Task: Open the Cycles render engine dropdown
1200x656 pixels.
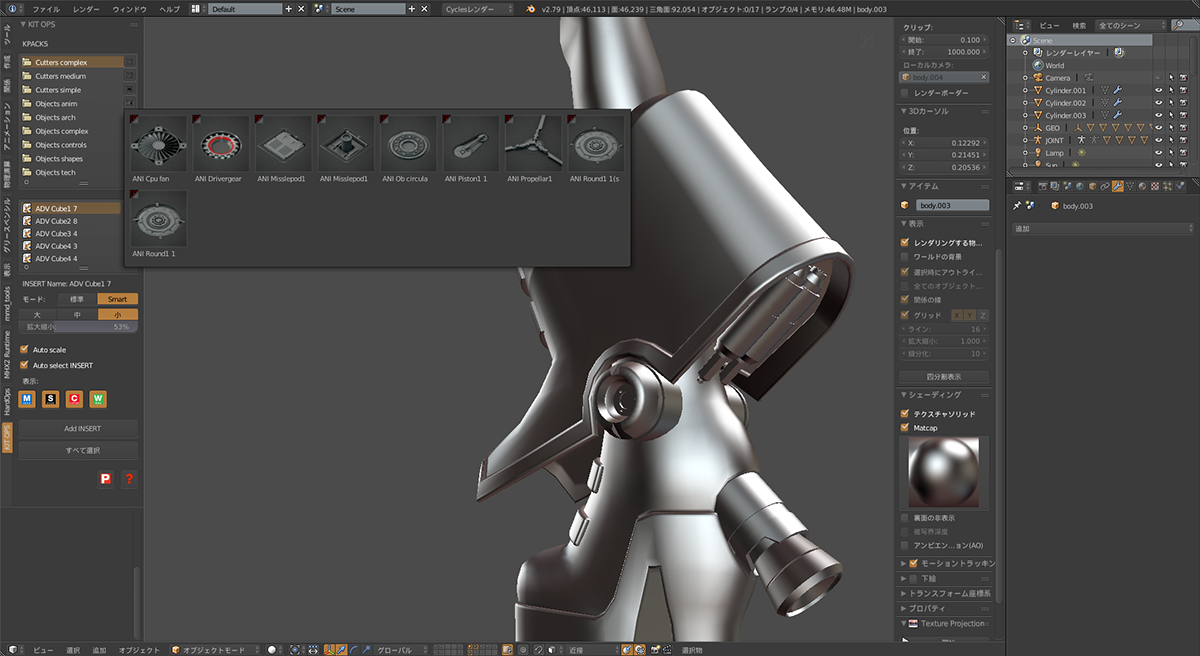Action: coord(477,9)
